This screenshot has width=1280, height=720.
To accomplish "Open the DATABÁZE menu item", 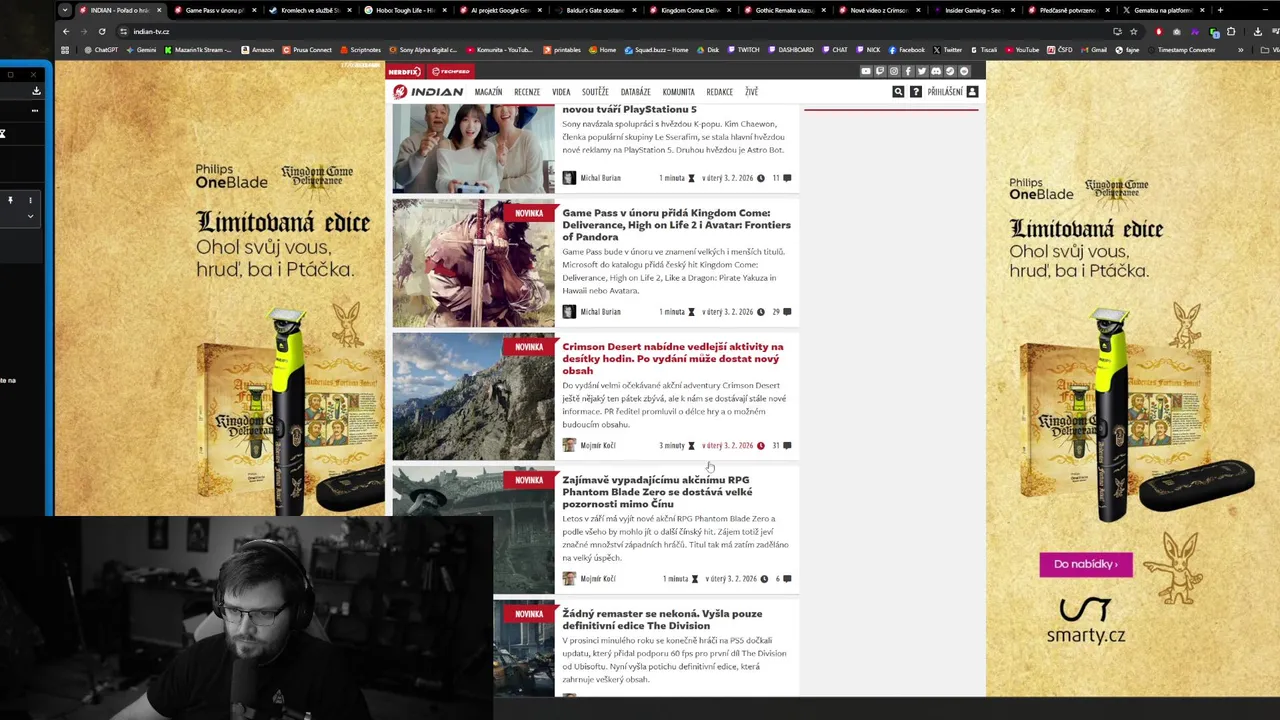I will [x=635, y=92].
